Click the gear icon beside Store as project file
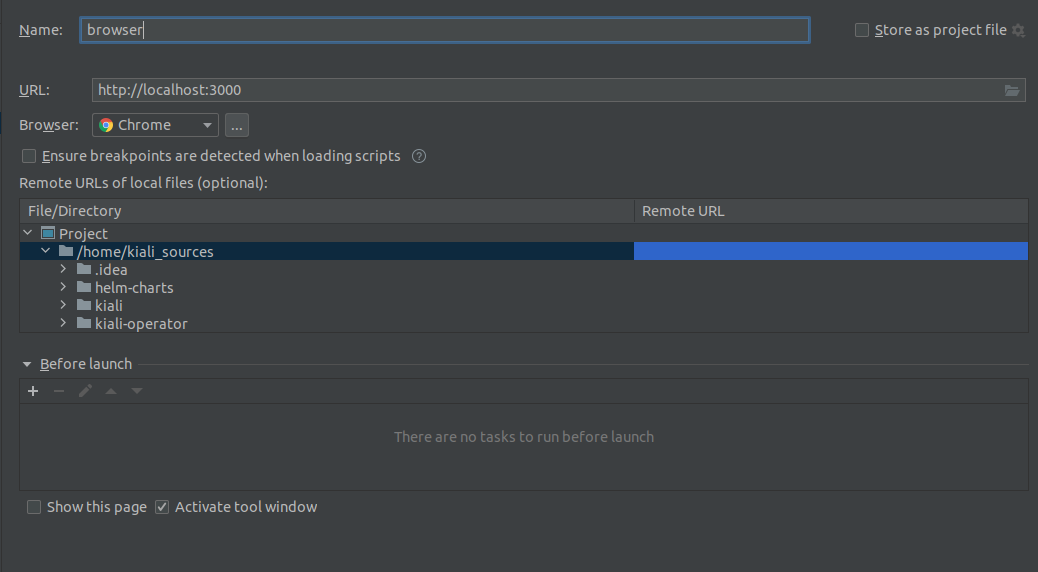The width and height of the screenshot is (1038, 572). [x=1018, y=31]
